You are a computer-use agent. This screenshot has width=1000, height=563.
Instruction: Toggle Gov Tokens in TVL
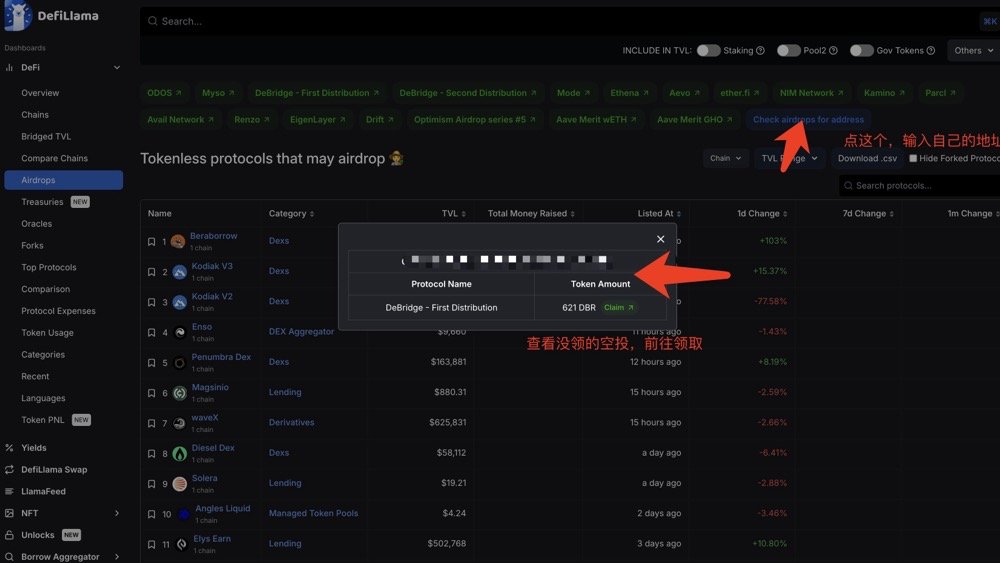(x=861, y=50)
